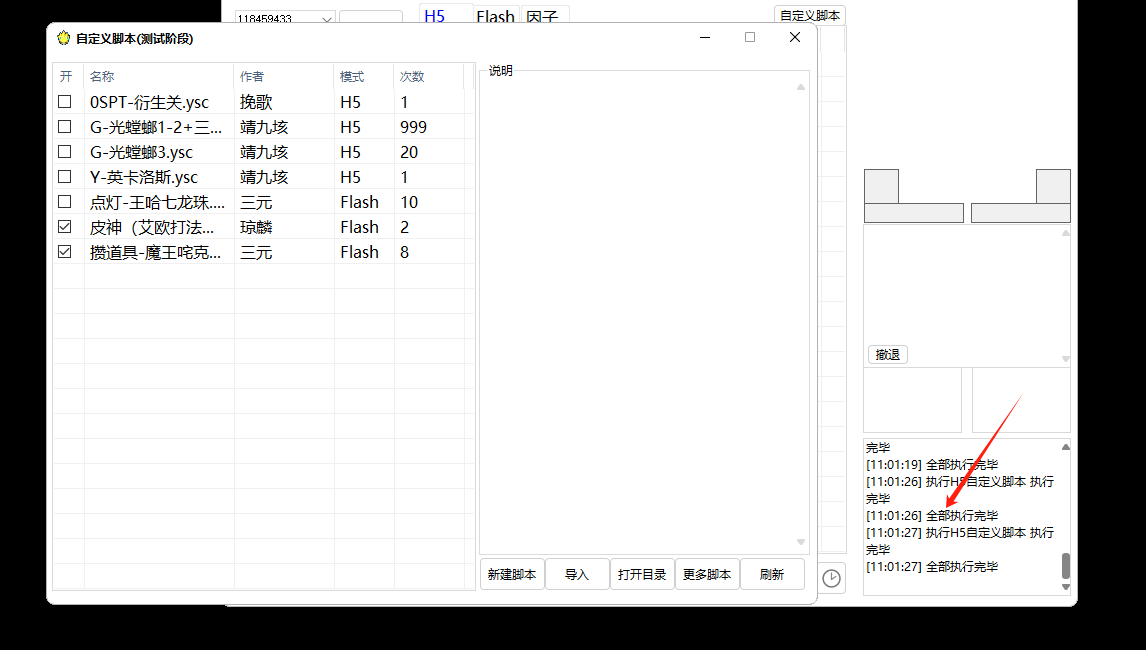
Task: Enable the 0SPT-衍生关.ysc script checkbox
Action: click(x=65, y=102)
